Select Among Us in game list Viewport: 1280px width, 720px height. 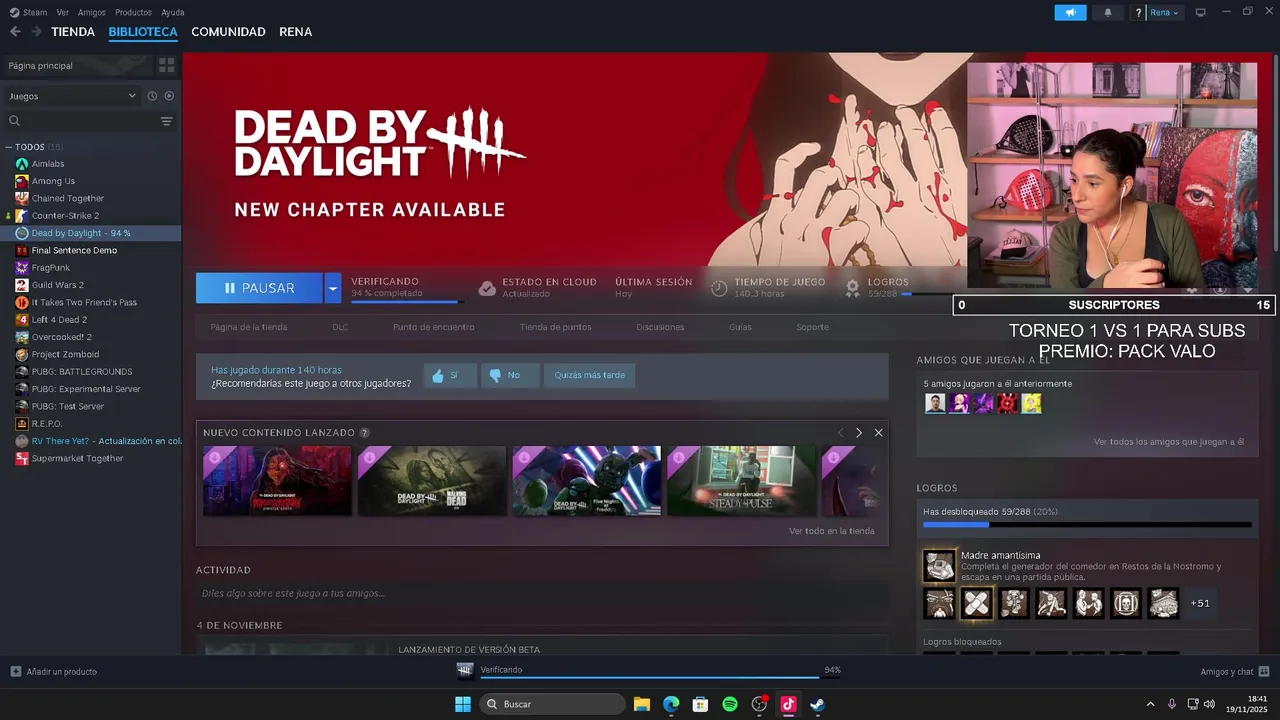click(x=53, y=181)
